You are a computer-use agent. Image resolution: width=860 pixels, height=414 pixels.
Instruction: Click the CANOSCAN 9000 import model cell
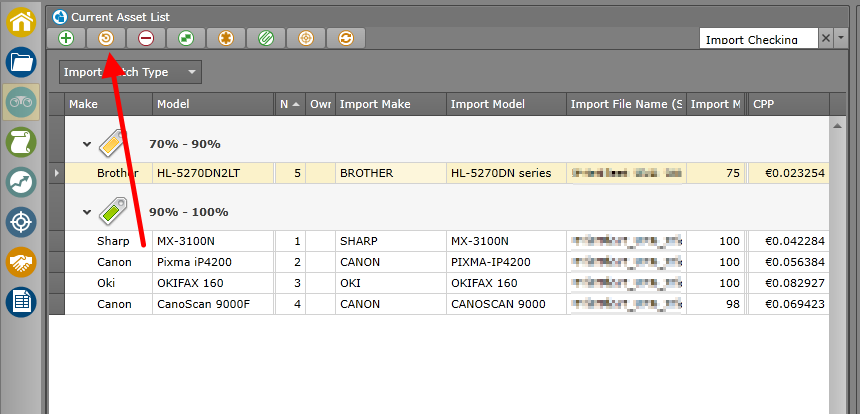pos(506,304)
